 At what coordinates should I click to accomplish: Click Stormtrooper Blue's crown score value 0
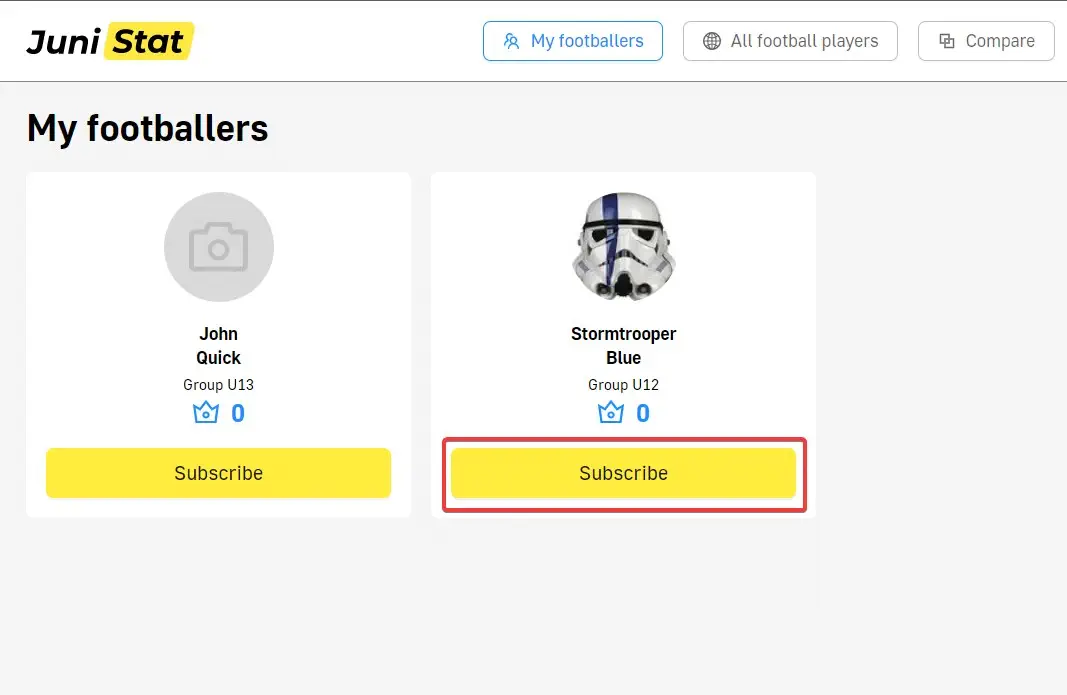click(x=643, y=413)
